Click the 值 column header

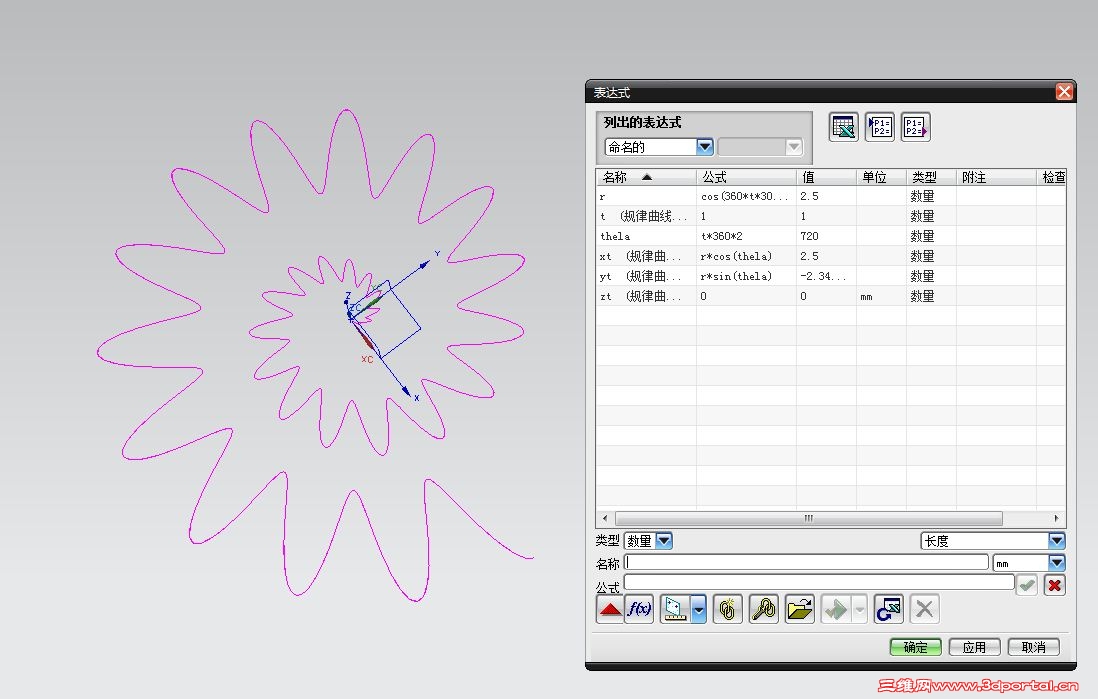(826, 177)
